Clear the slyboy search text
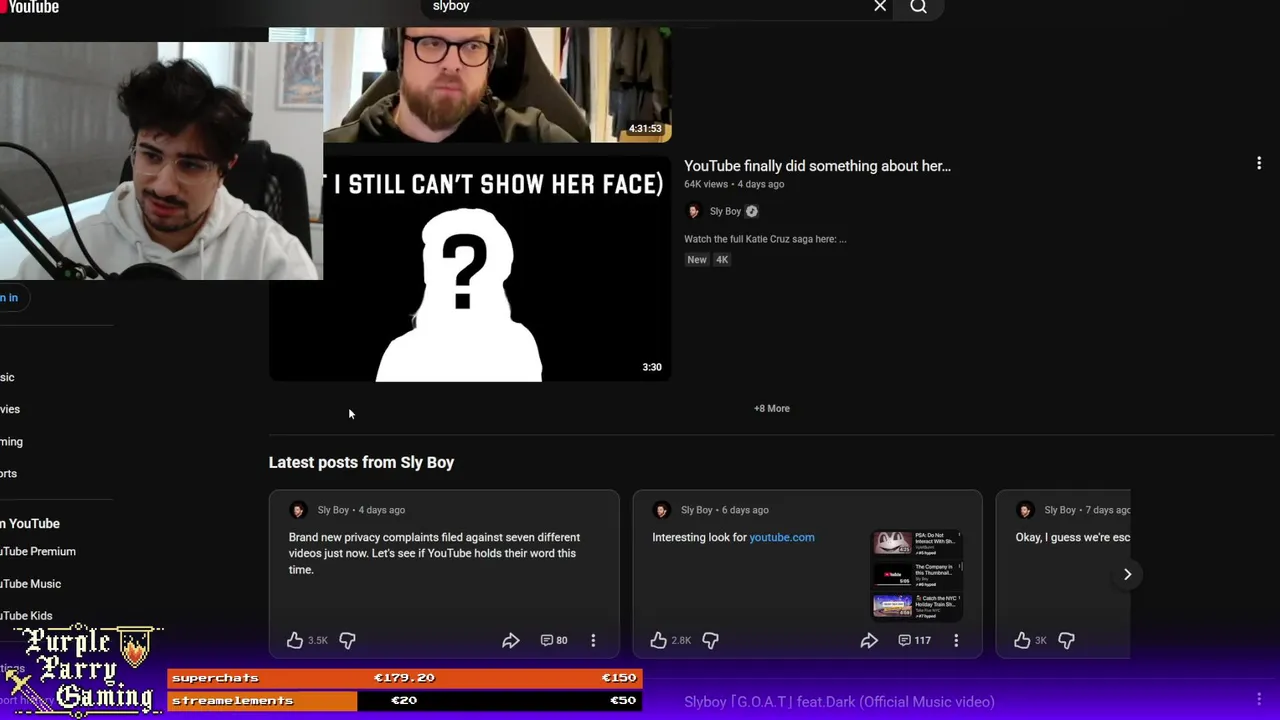This screenshot has height=720, width=1280. tap(880, 7)
